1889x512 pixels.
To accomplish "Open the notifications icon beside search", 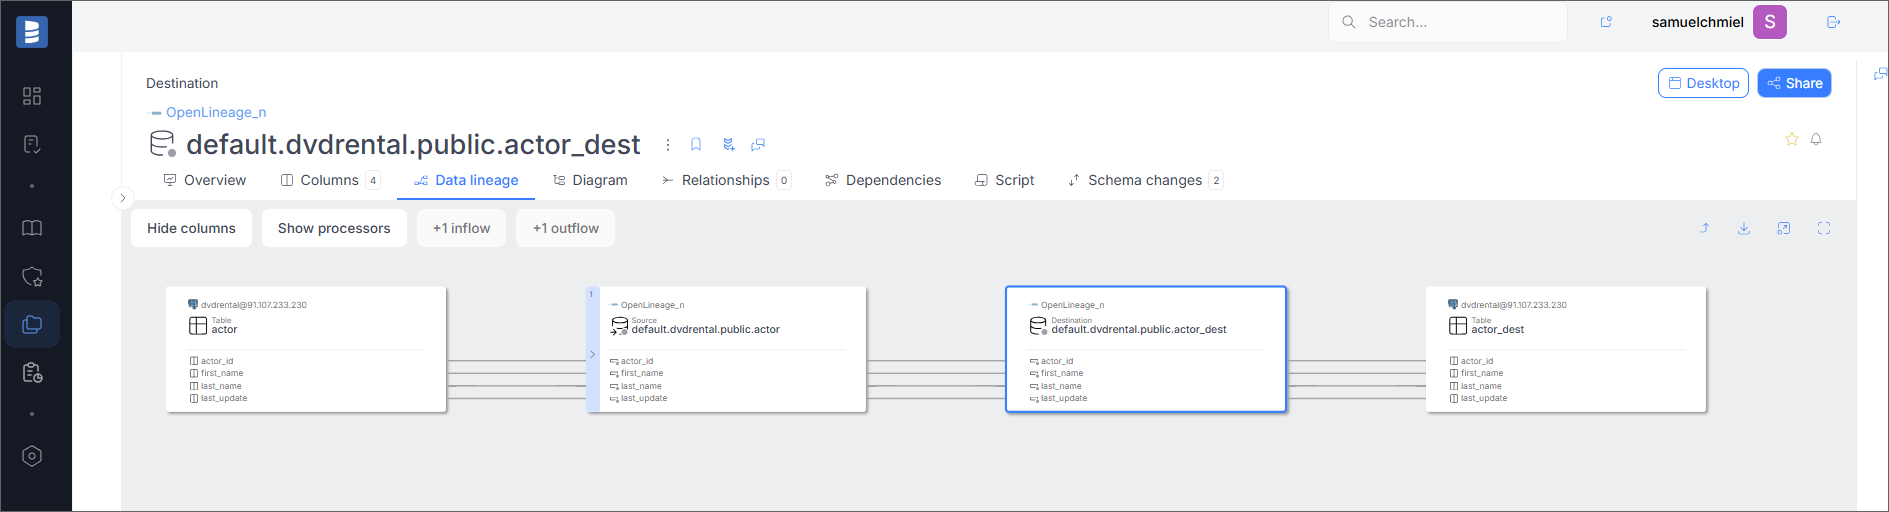I will pos(1606,22).
